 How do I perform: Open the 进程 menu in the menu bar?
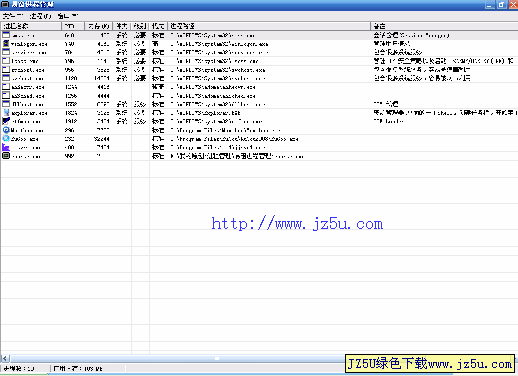point(40,16)
